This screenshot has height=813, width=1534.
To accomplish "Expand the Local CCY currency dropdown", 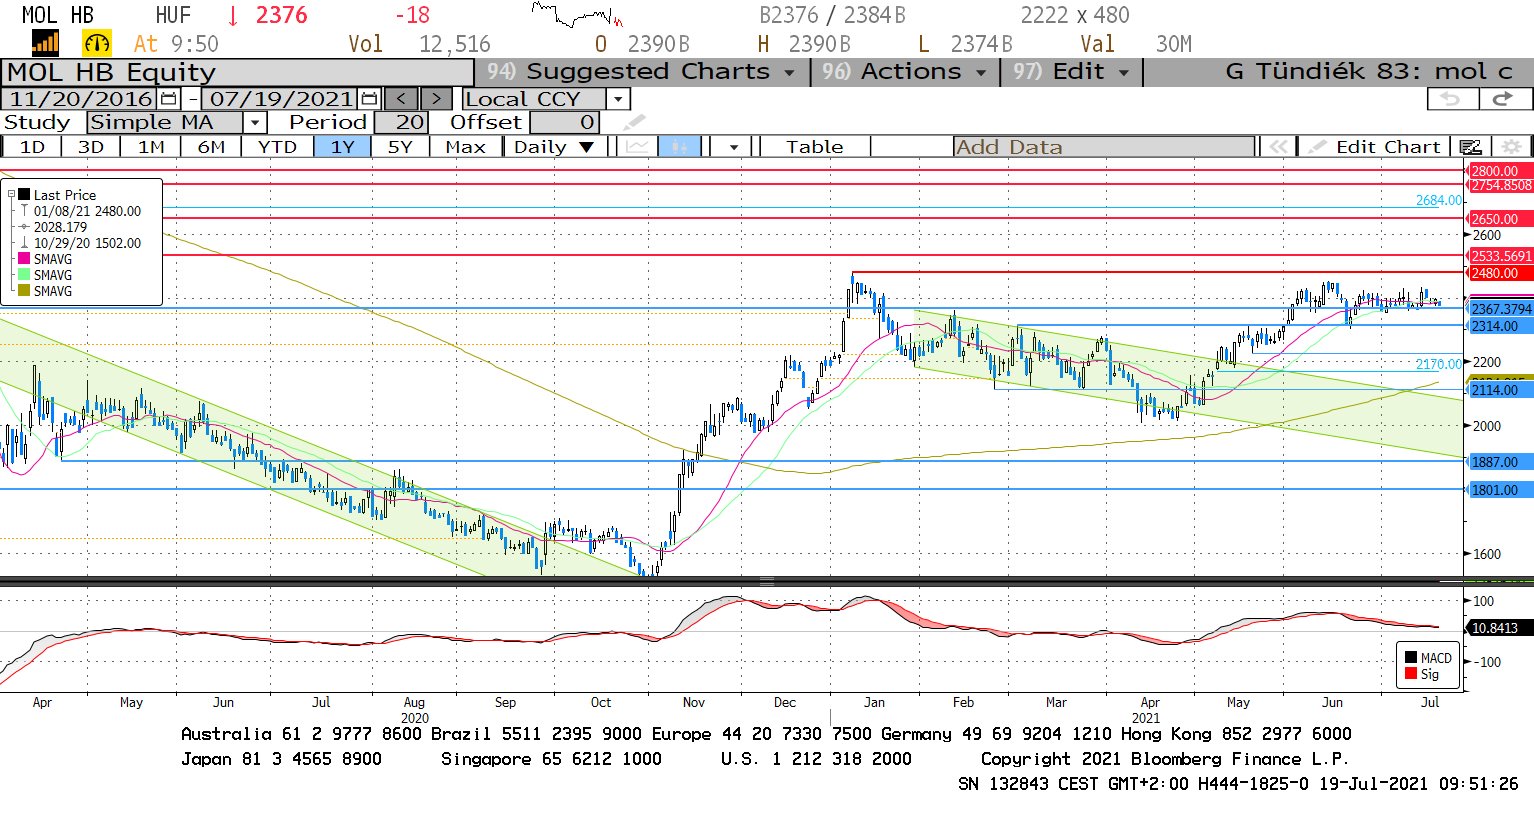I will (618, 99).
